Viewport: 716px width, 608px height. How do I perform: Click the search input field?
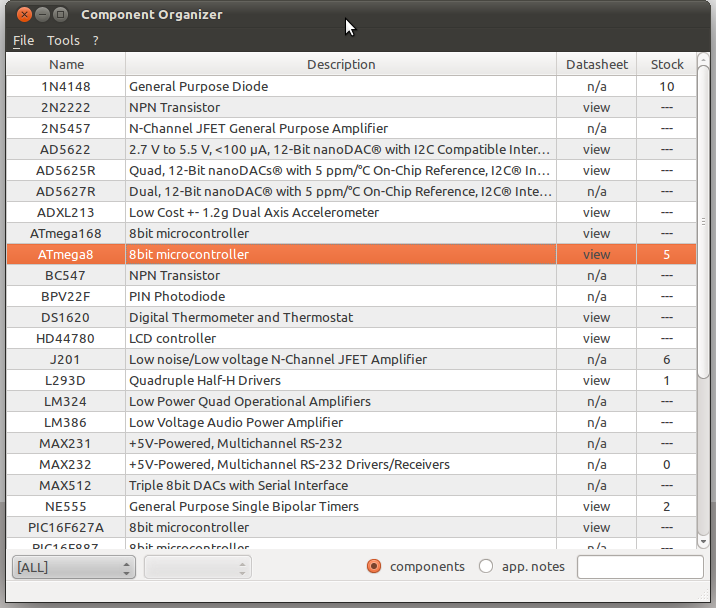tap(640, 567)
